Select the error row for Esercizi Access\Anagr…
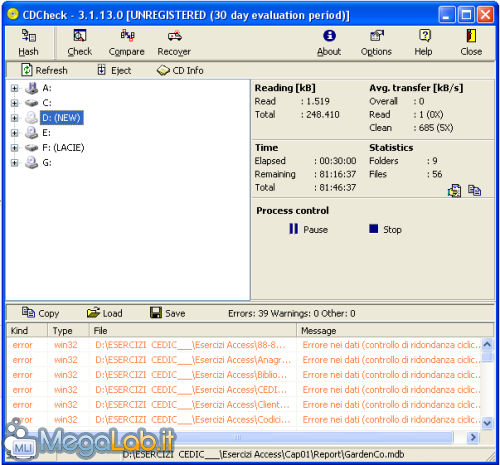 244,360
